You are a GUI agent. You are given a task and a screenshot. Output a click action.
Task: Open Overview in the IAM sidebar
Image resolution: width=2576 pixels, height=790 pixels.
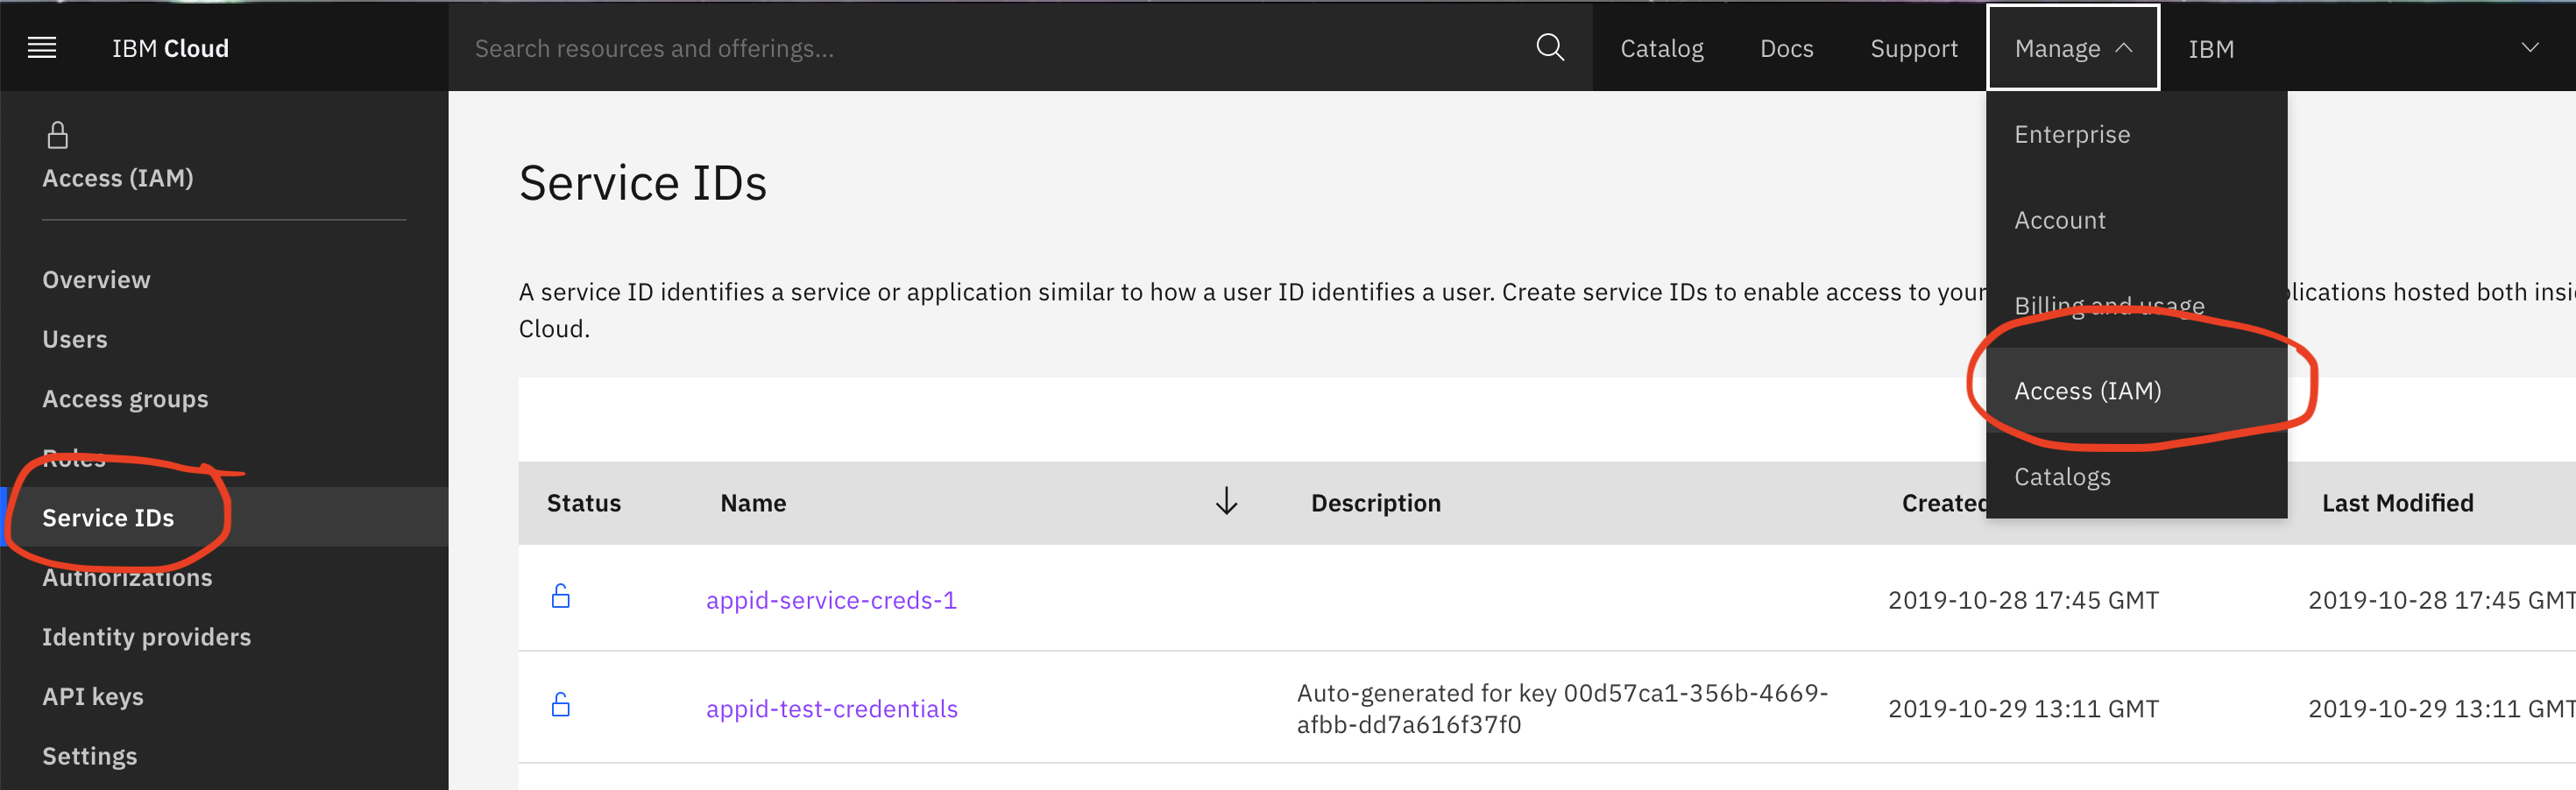96,280
